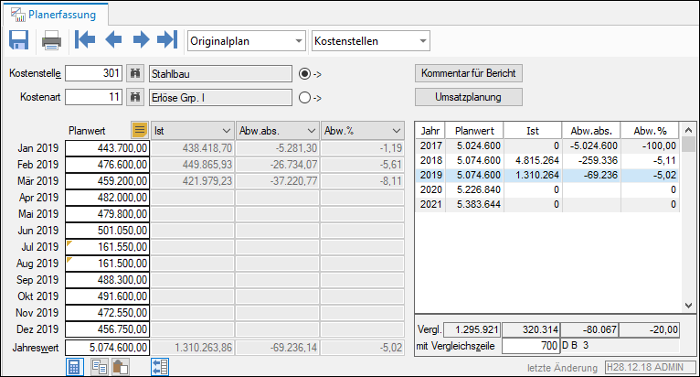Image resolution: width=700 pixels, height=377 pixels.
Task: Click the Feb 2019 Planwert field
Action: [108, 165]
